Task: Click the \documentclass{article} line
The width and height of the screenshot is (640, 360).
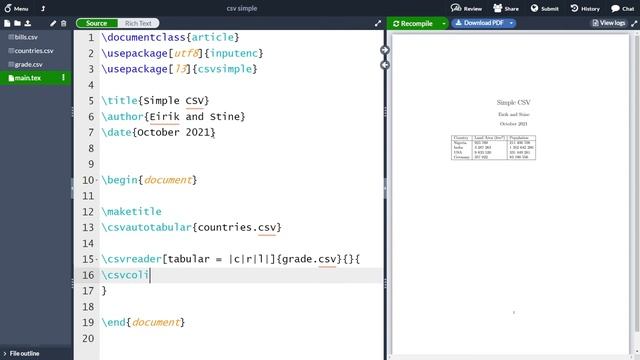Action: tap(170, 38)
